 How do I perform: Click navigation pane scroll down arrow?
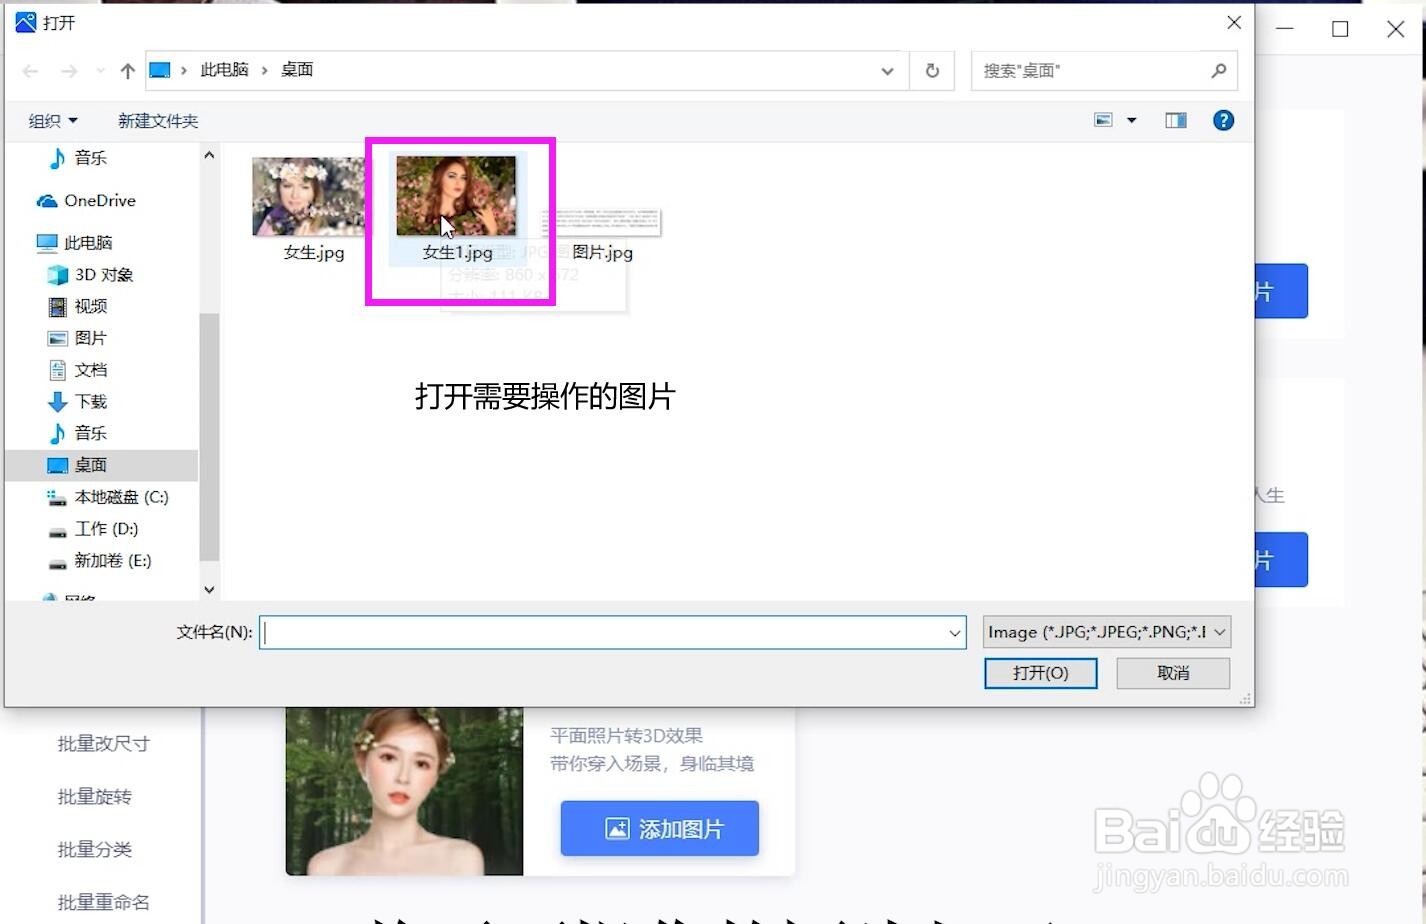click(209, 590)
